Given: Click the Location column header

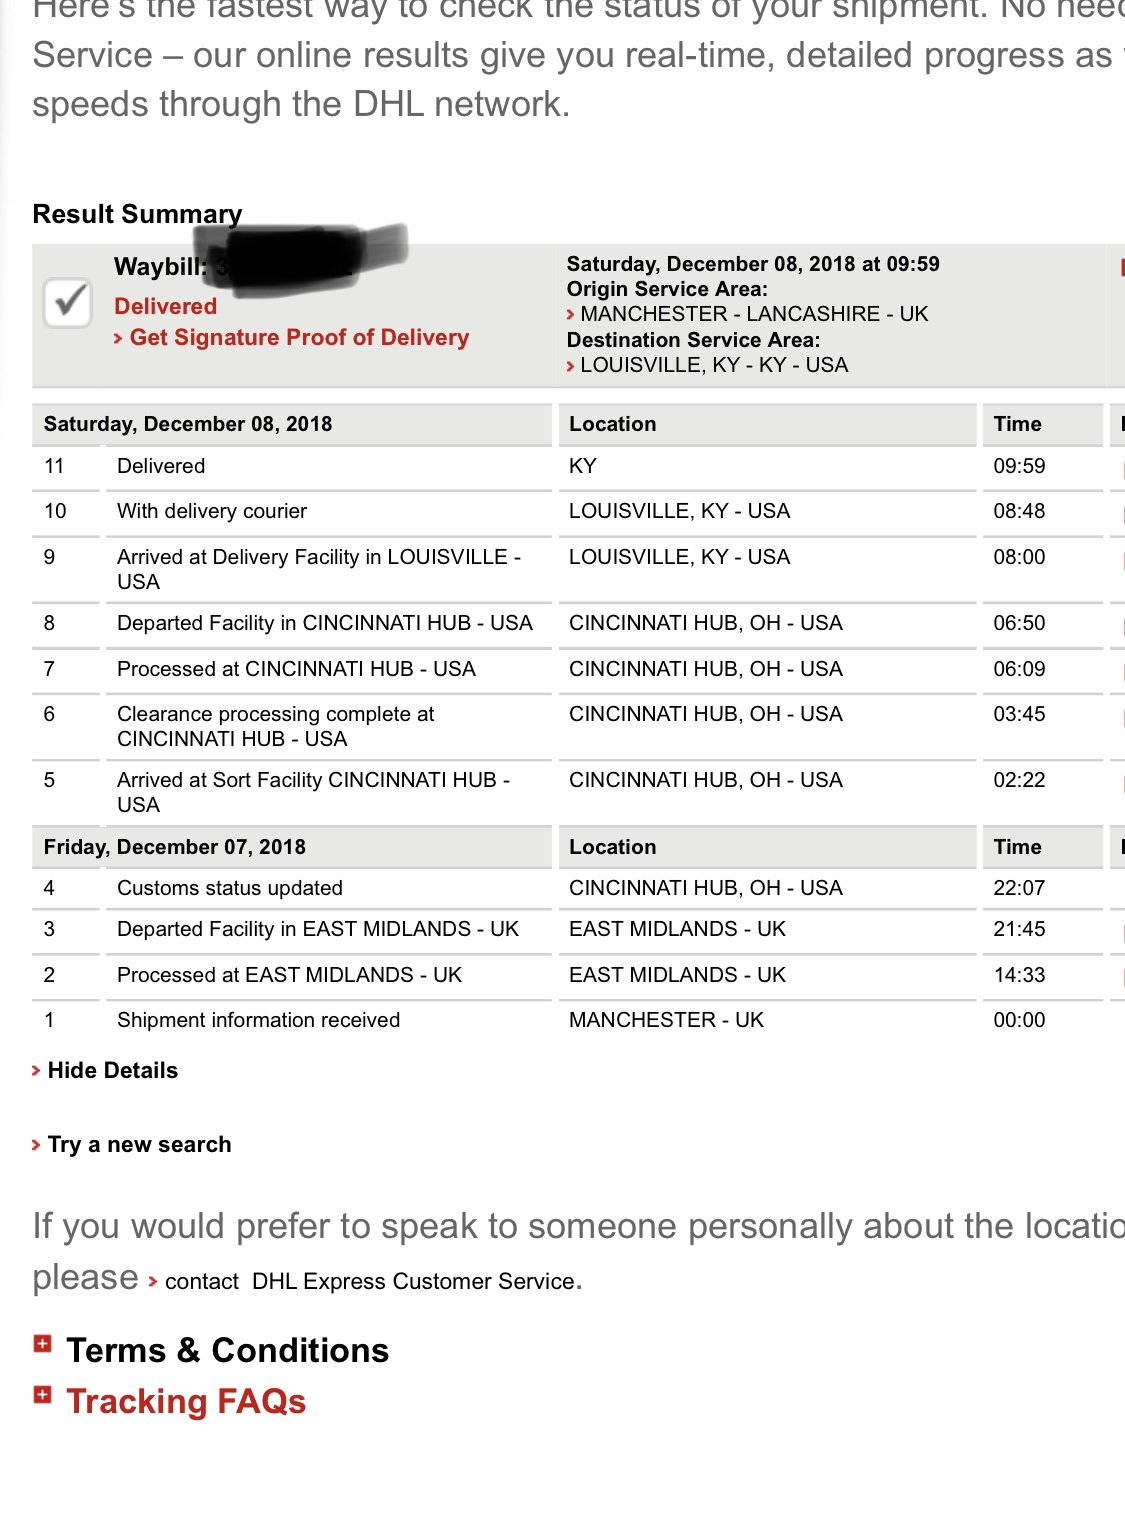Looking at the screenshot, I should click(x=612, y=424).
